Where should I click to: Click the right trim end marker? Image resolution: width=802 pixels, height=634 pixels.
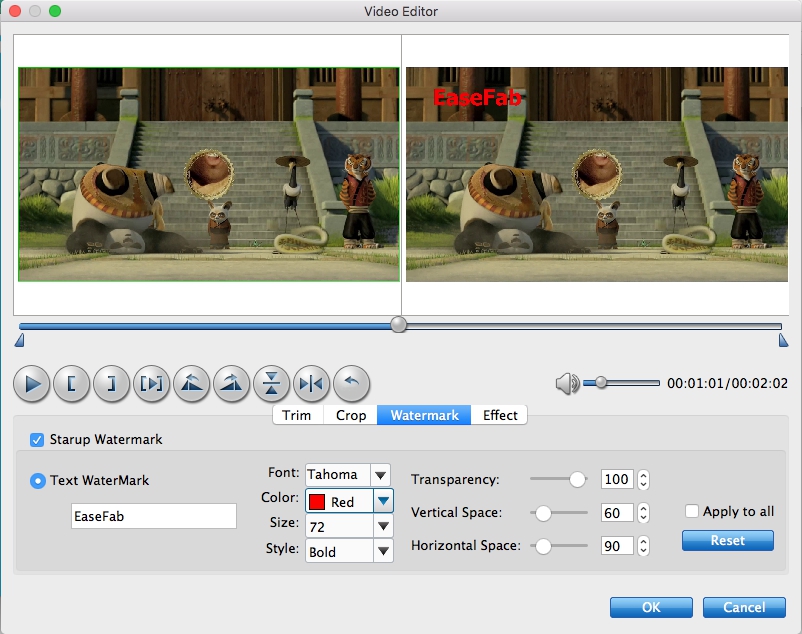[783, 341]
